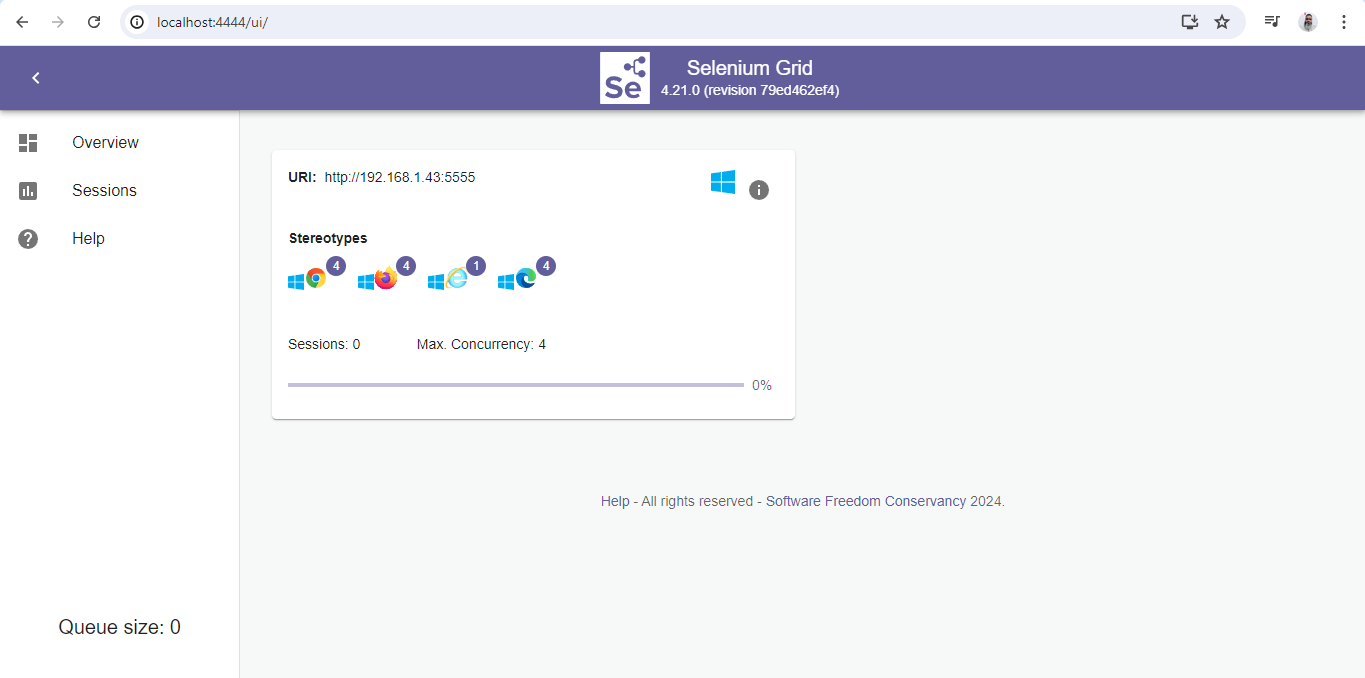
Task: Open the Chrome three-dot menu
Action: point(1344,22)
